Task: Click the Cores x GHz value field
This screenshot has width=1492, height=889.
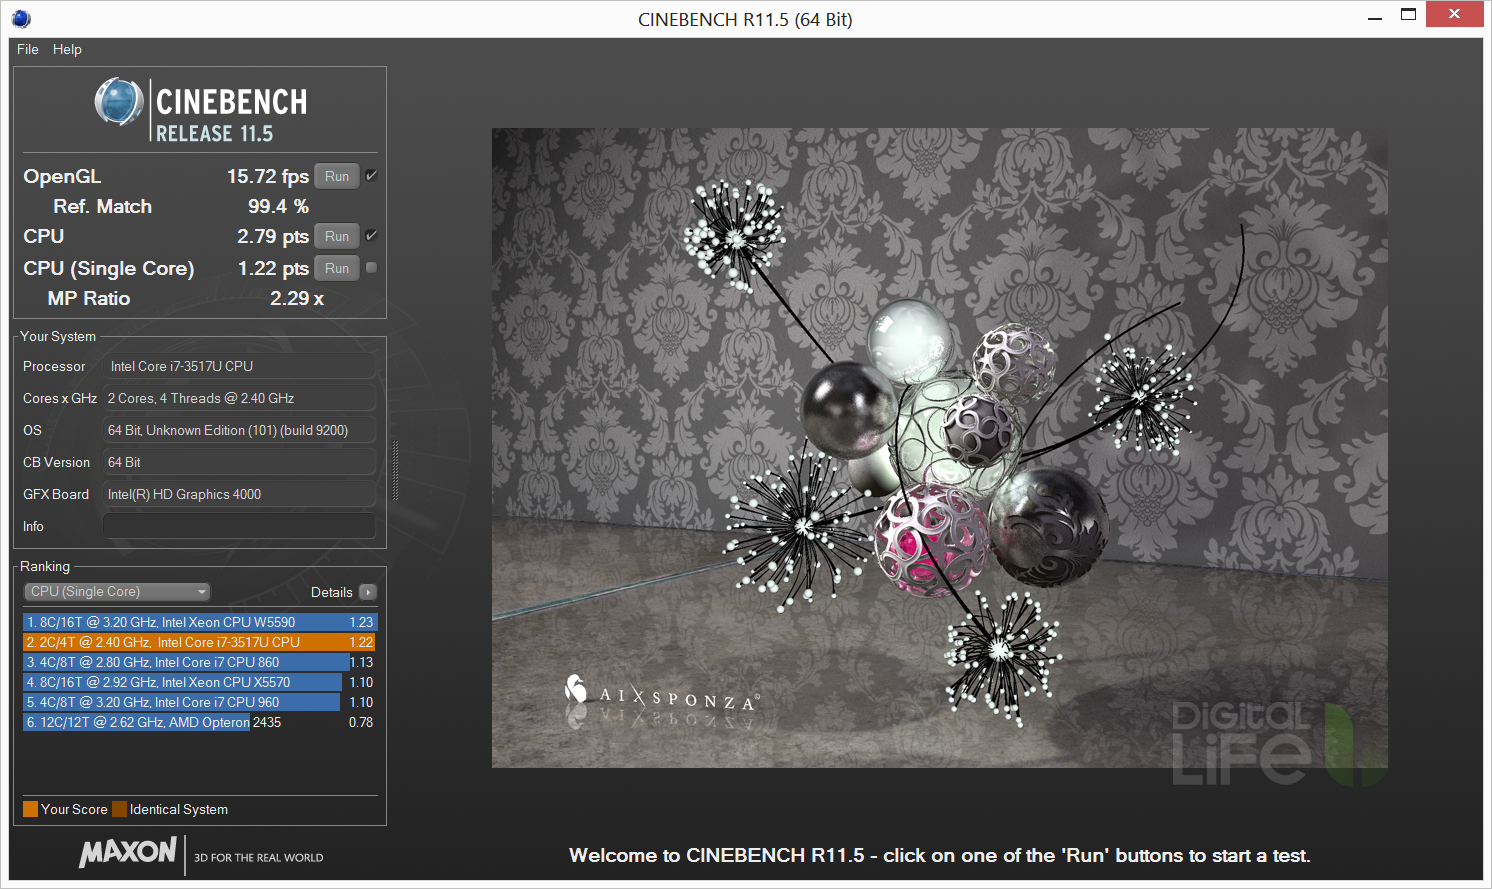Action: pyautogui.click(x=239, y=398)
